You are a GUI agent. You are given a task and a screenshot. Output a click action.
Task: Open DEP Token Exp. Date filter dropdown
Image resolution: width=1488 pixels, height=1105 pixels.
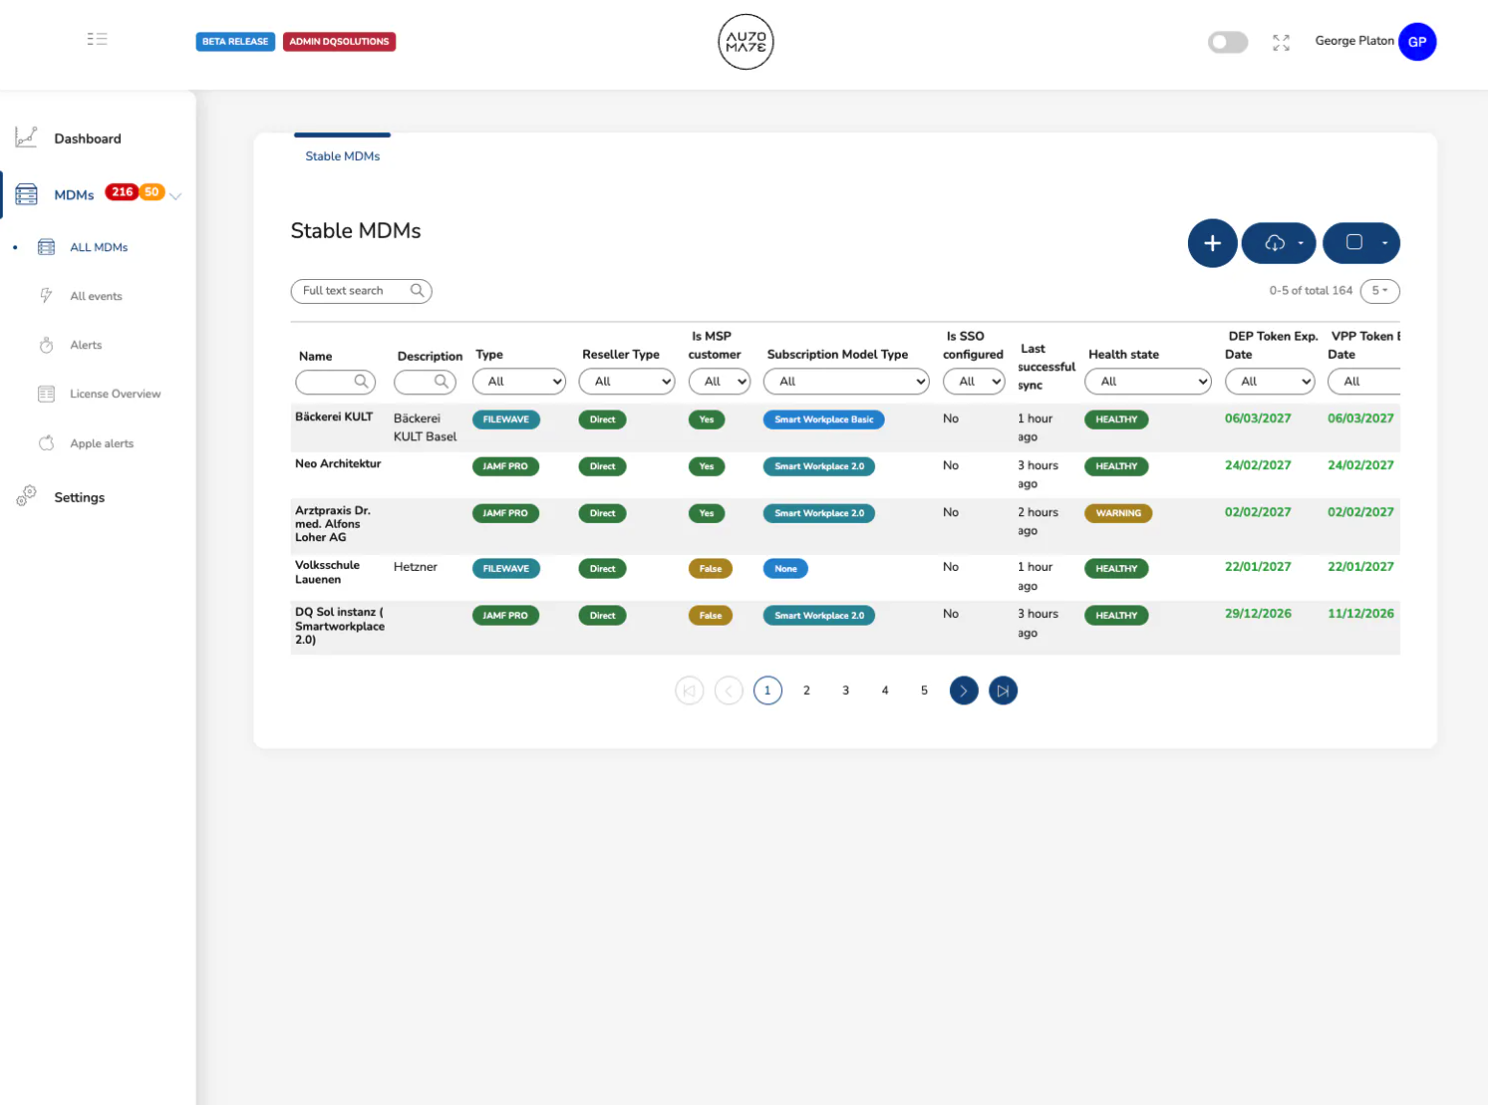click(x=1270, y=382)
